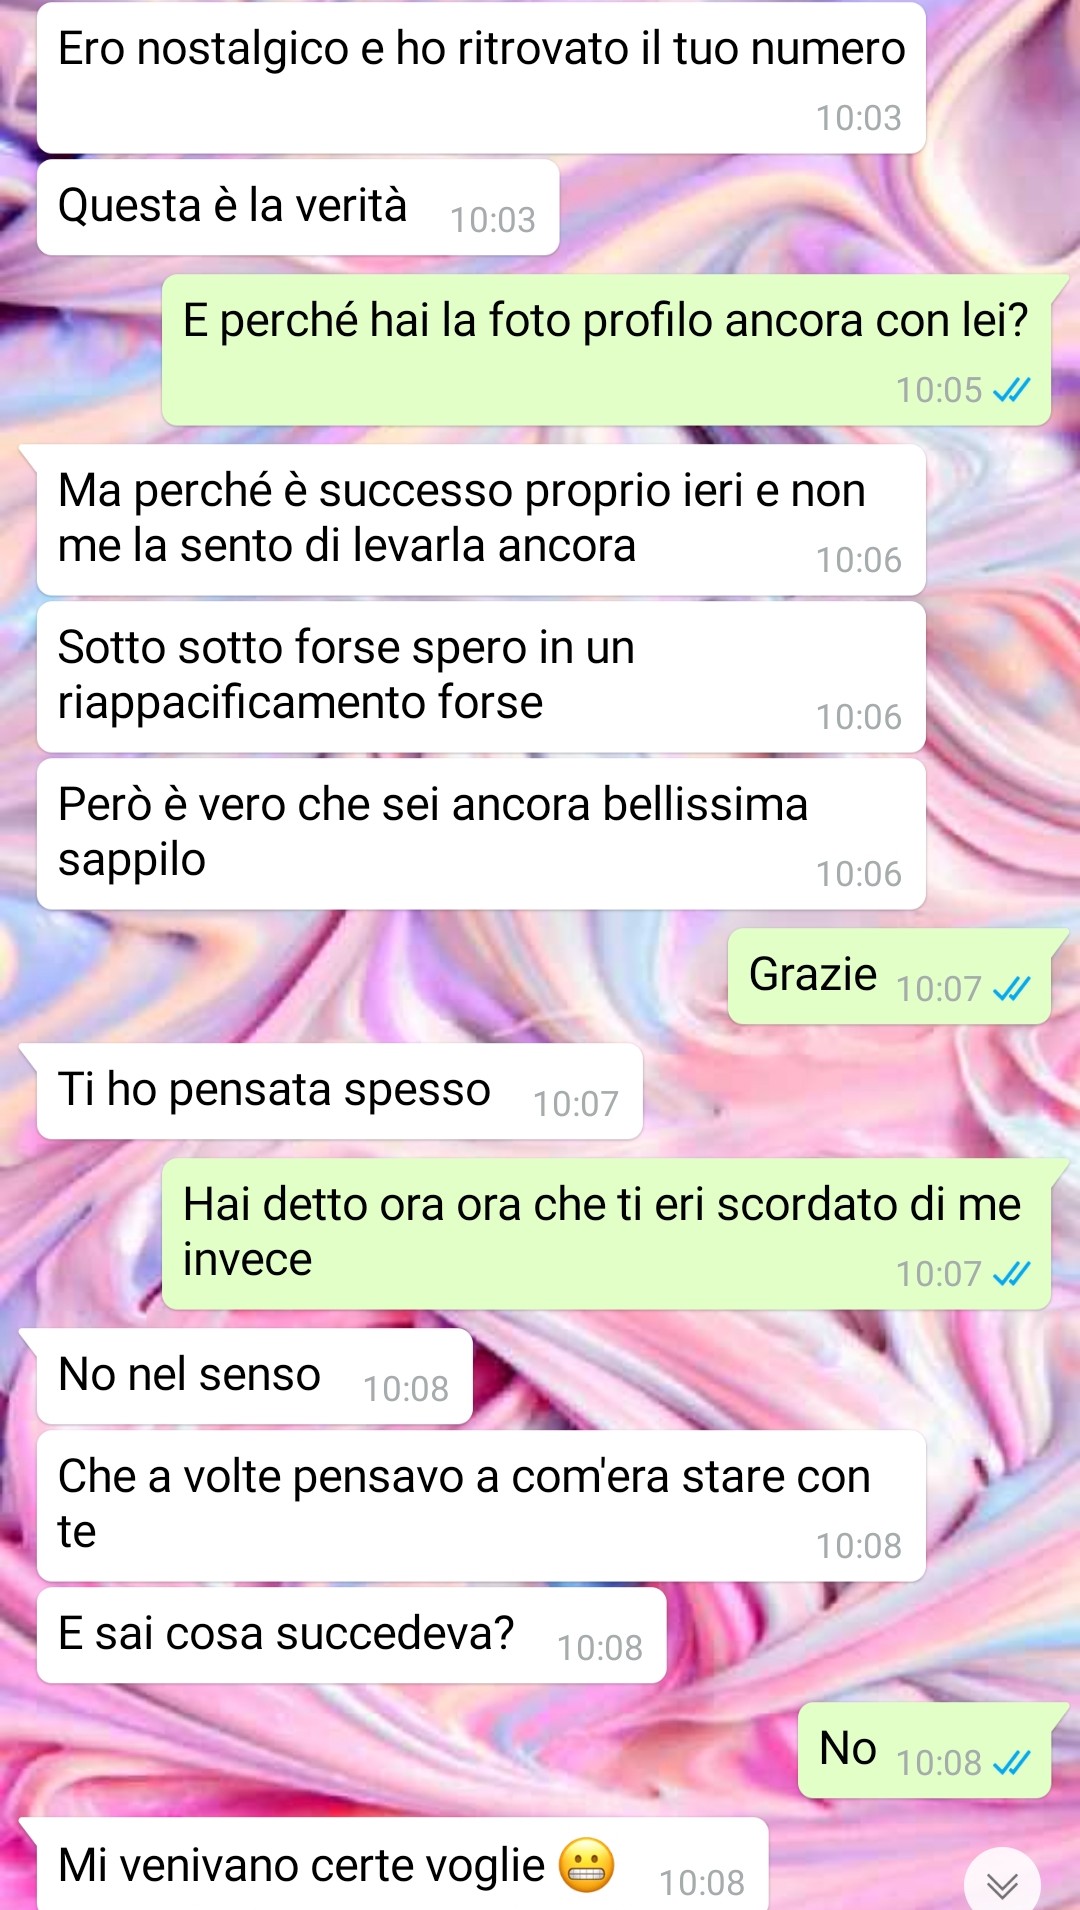Tap the sent 'No' reply bubble
Viewport: 1080px width, 1910px height.
[x=924, y=1750]
